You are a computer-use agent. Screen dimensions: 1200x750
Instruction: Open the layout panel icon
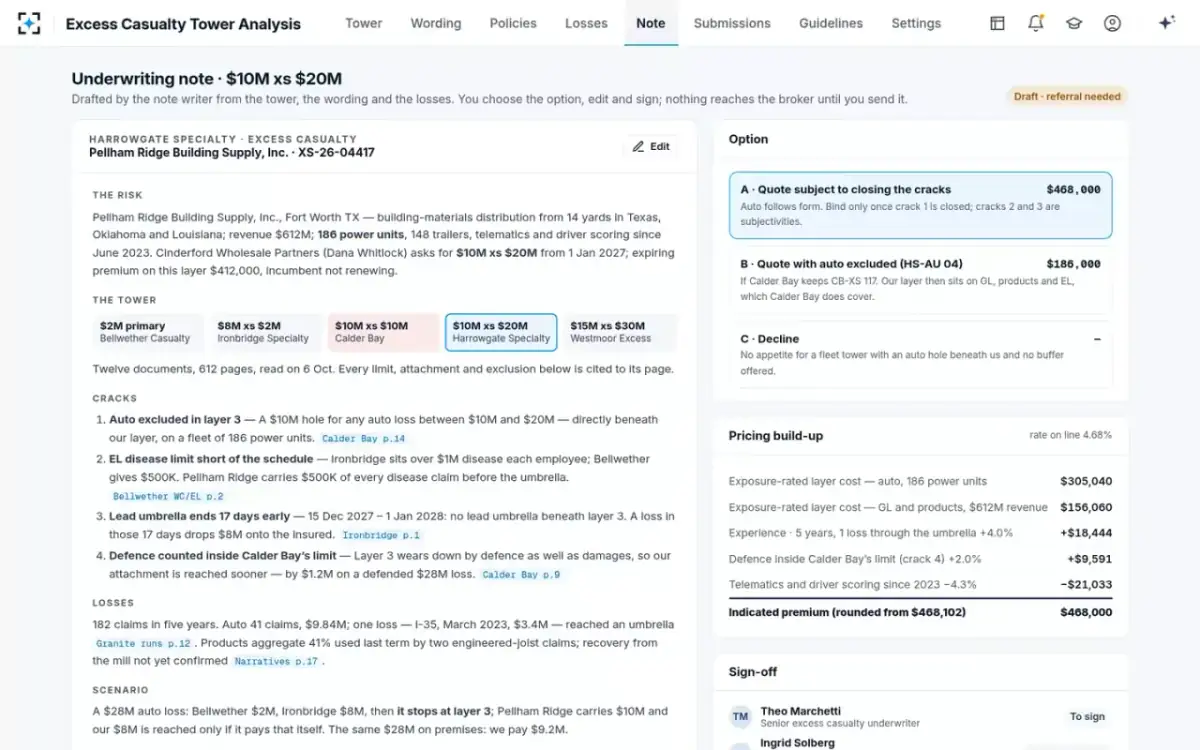997,23
